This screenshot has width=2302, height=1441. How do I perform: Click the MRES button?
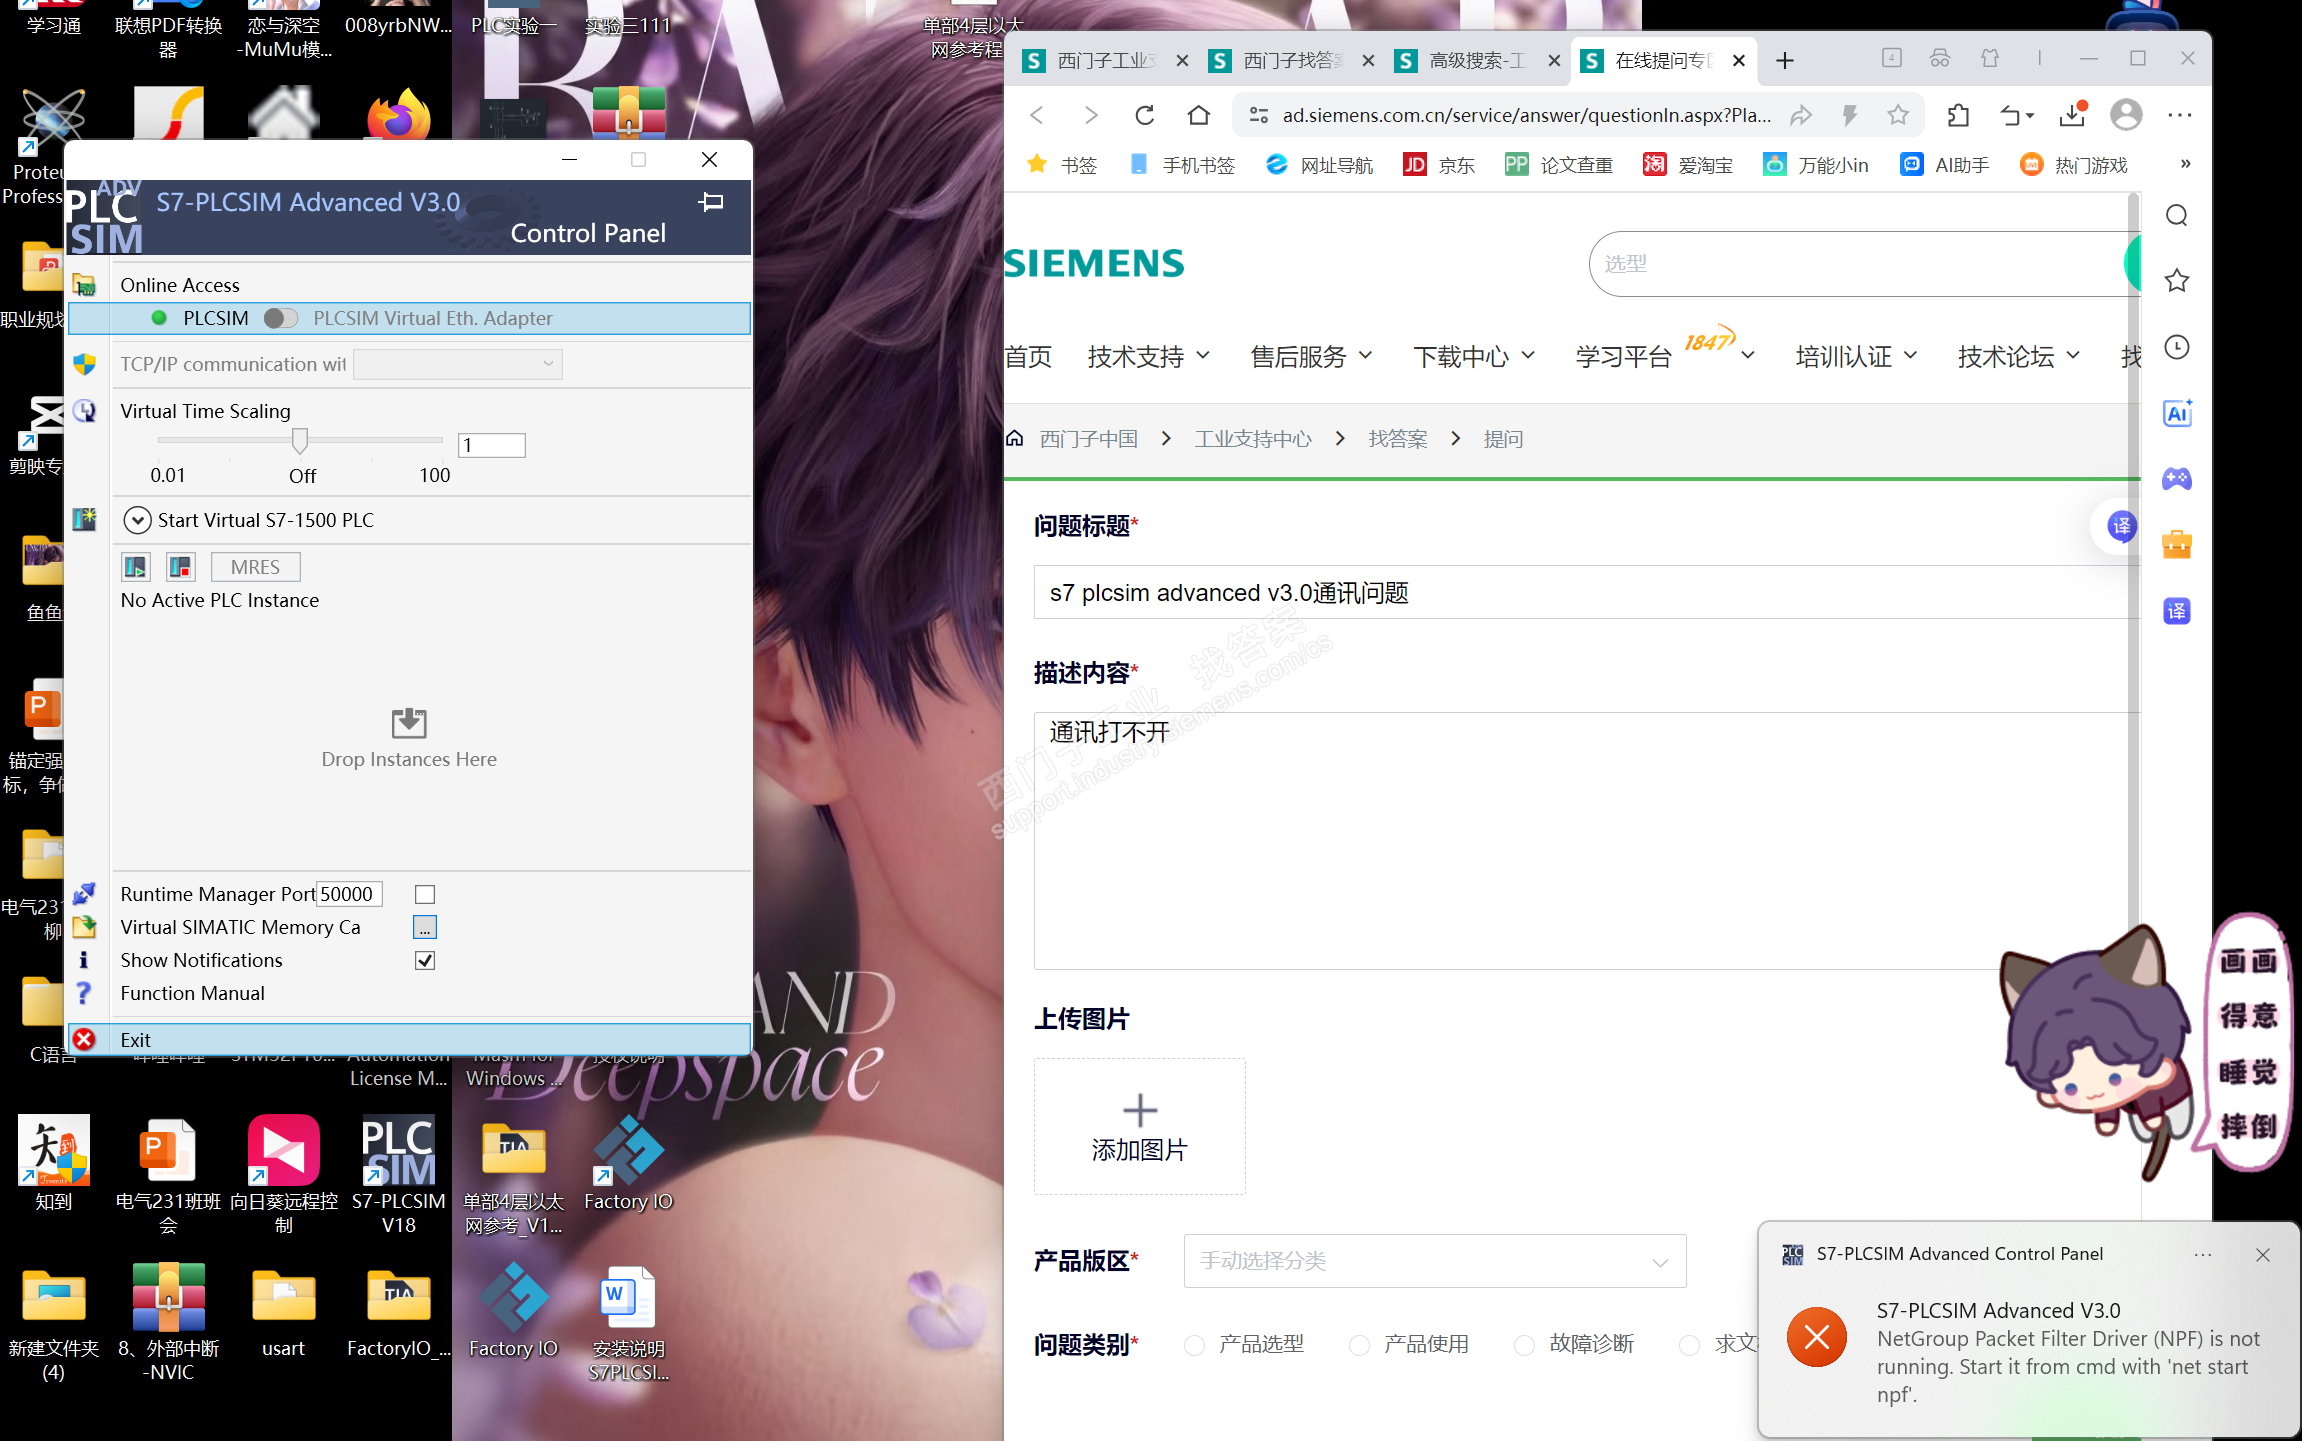pos(255,567)
